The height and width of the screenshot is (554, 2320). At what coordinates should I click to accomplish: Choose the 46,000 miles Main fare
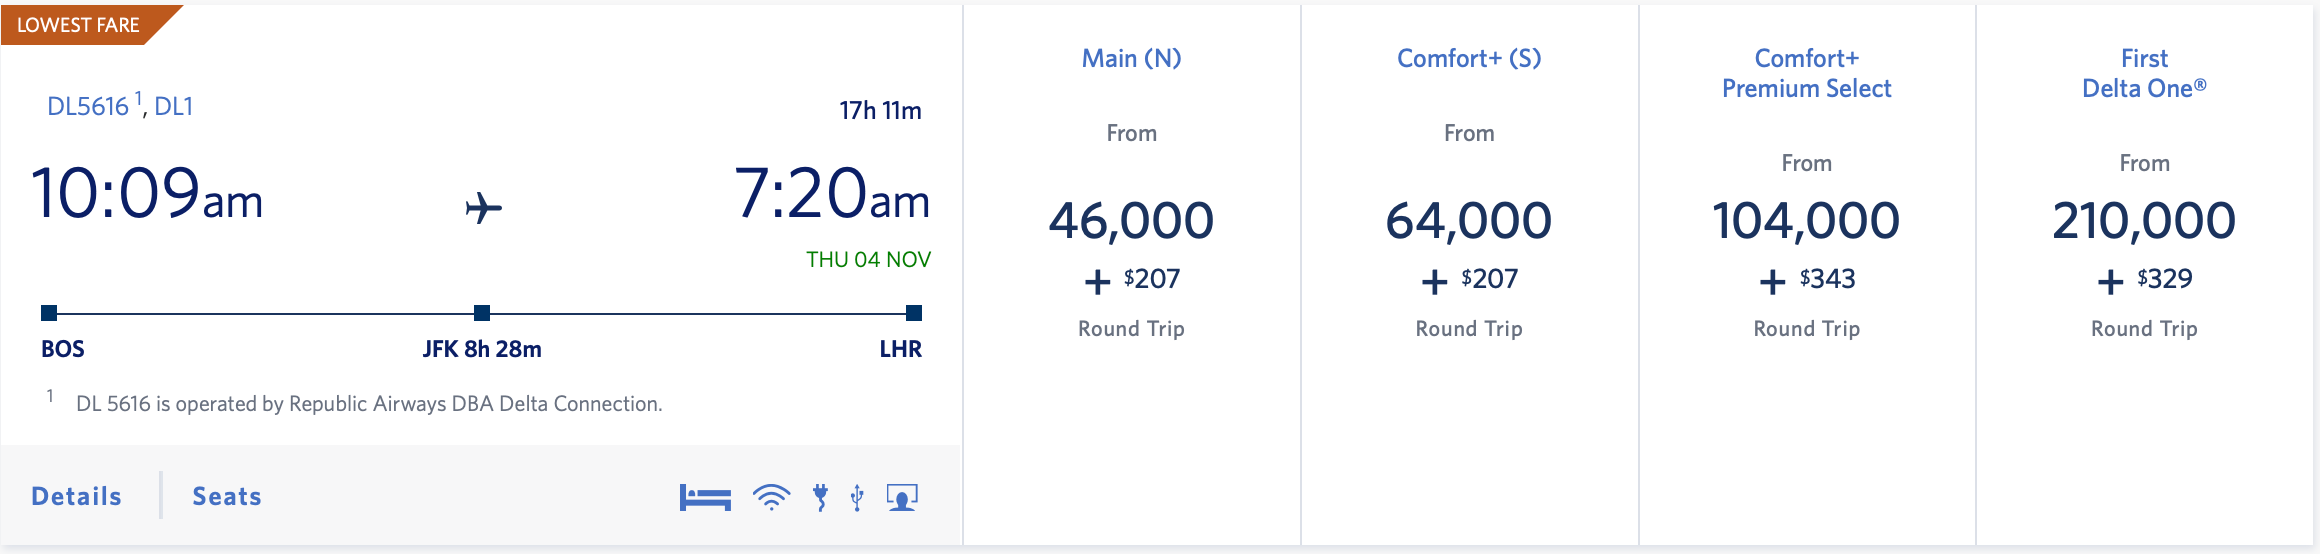(x=1131, y=221)
